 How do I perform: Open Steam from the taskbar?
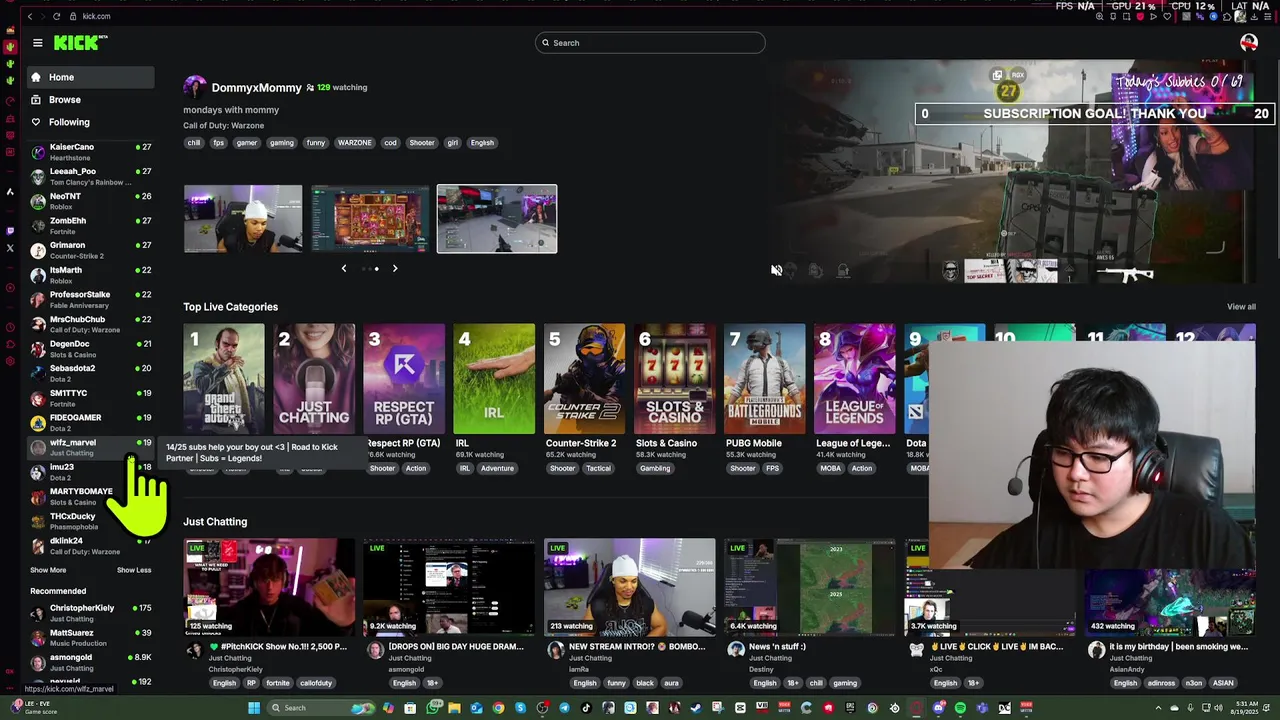[x=696, y=708]
